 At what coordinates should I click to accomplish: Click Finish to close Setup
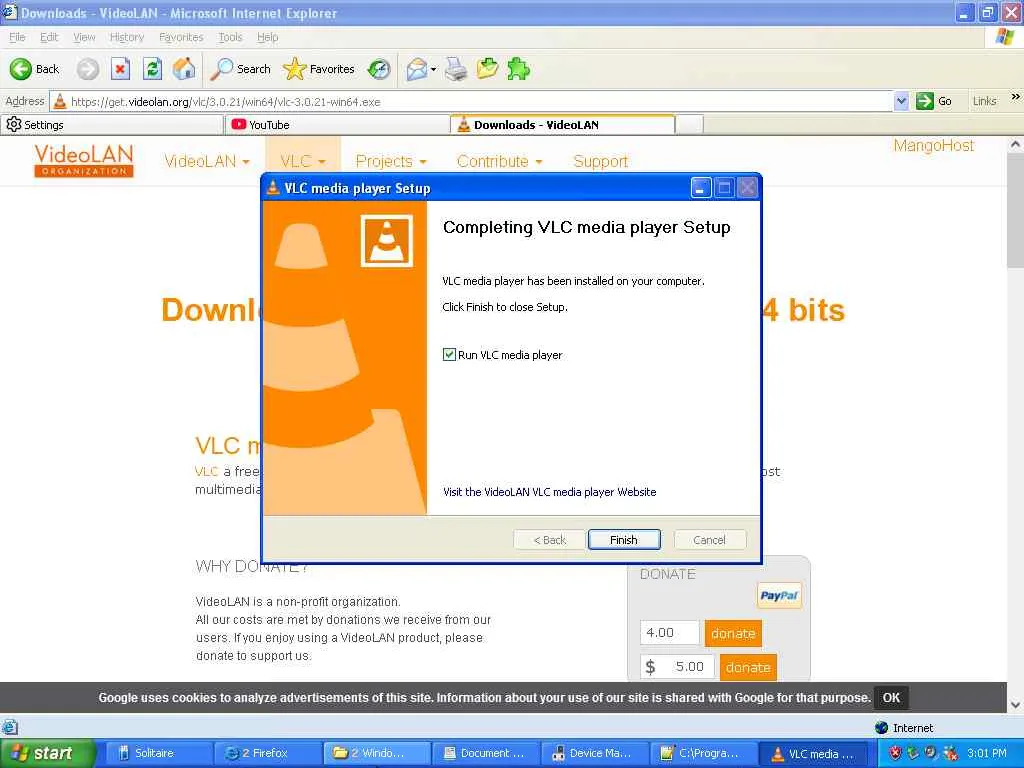[x=624, y=540]
